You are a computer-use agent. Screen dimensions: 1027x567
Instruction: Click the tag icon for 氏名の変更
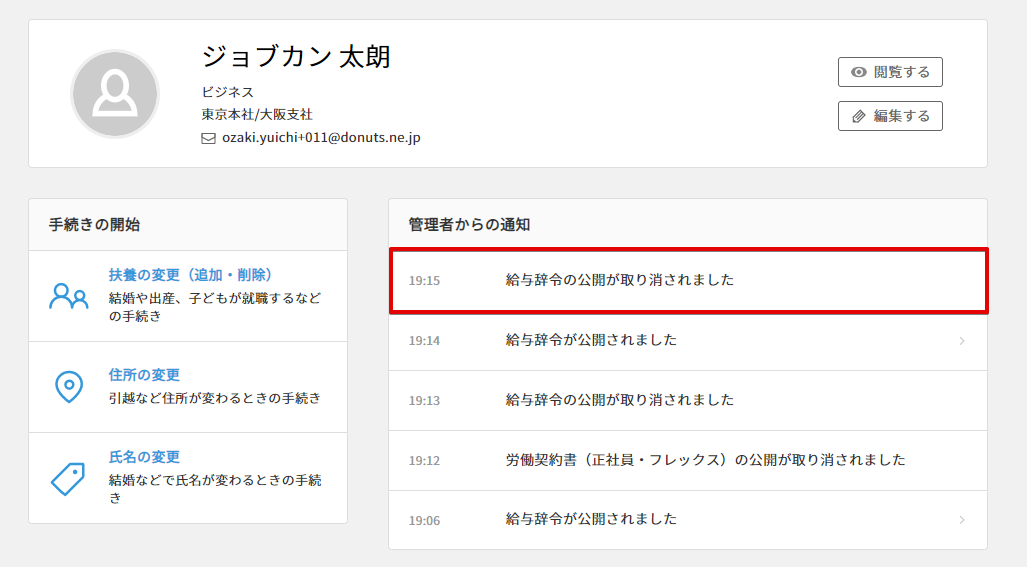tap(68, 479)
